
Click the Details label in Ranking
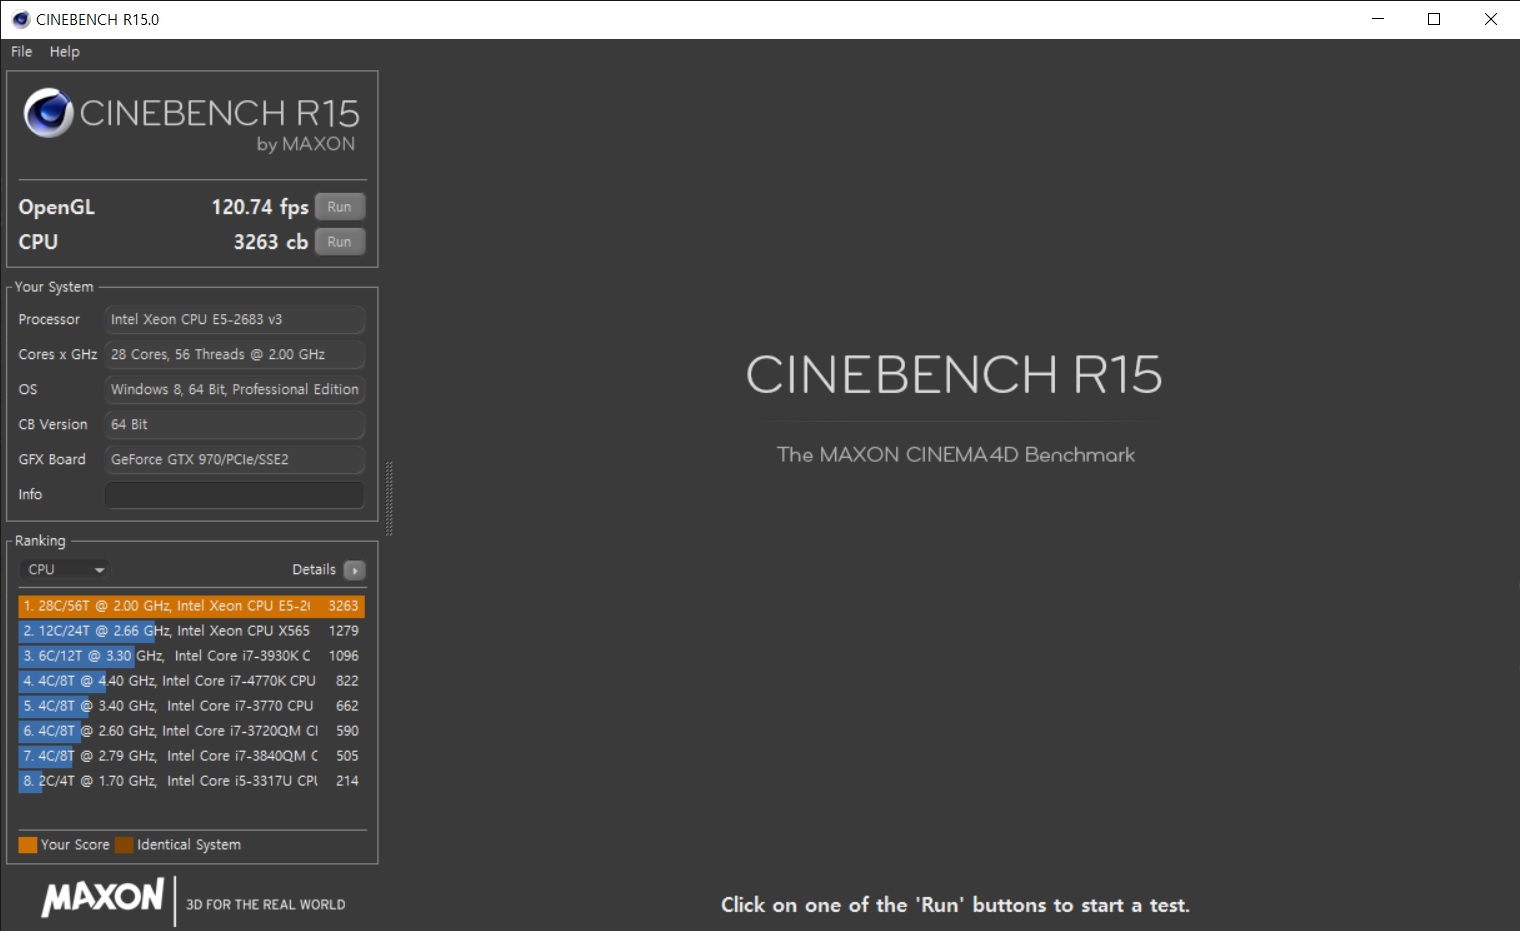[x=314, y=569]
